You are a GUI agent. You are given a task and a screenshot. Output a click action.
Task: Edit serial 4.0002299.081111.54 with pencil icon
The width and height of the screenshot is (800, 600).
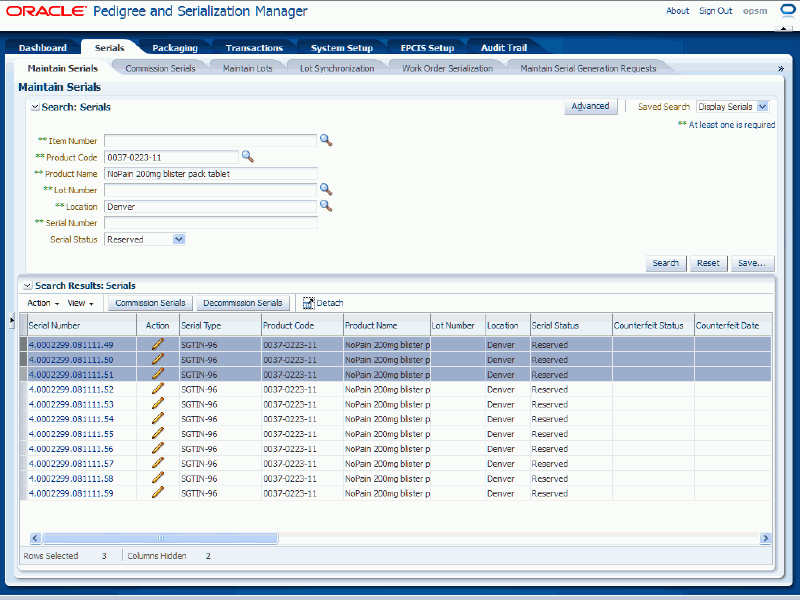(158, 418)
